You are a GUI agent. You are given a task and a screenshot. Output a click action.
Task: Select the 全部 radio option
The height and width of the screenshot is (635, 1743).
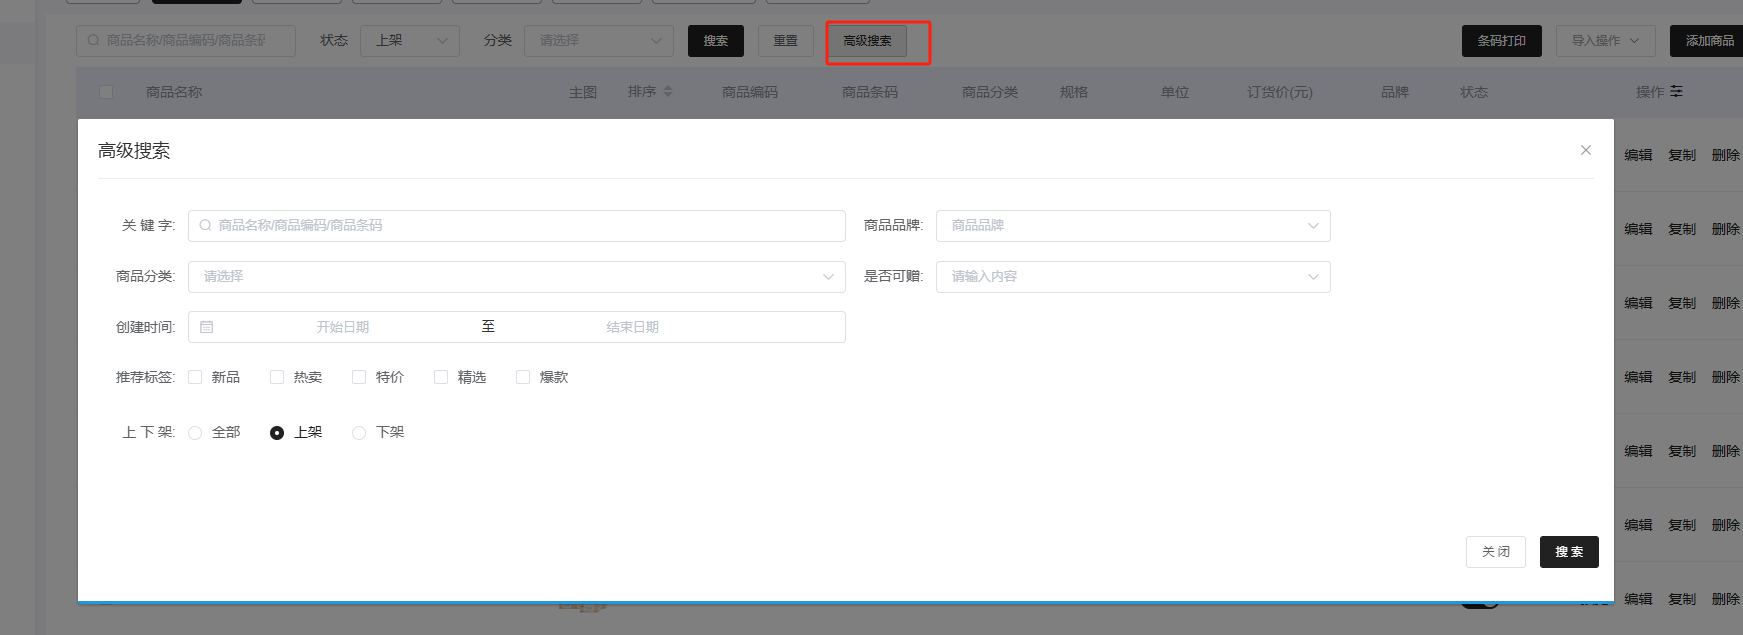(x=195, y=433)
